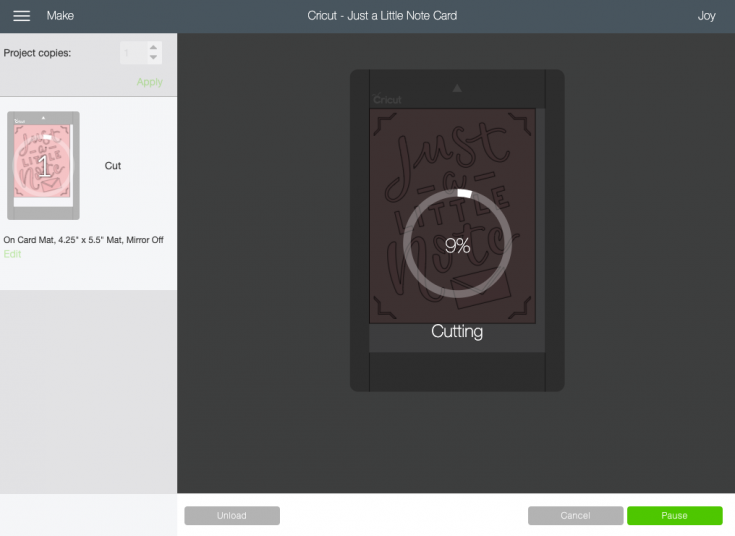This screenshot has height=536, width=735.
Task: Open the Joy machine selector
Action: coord(706,16)
